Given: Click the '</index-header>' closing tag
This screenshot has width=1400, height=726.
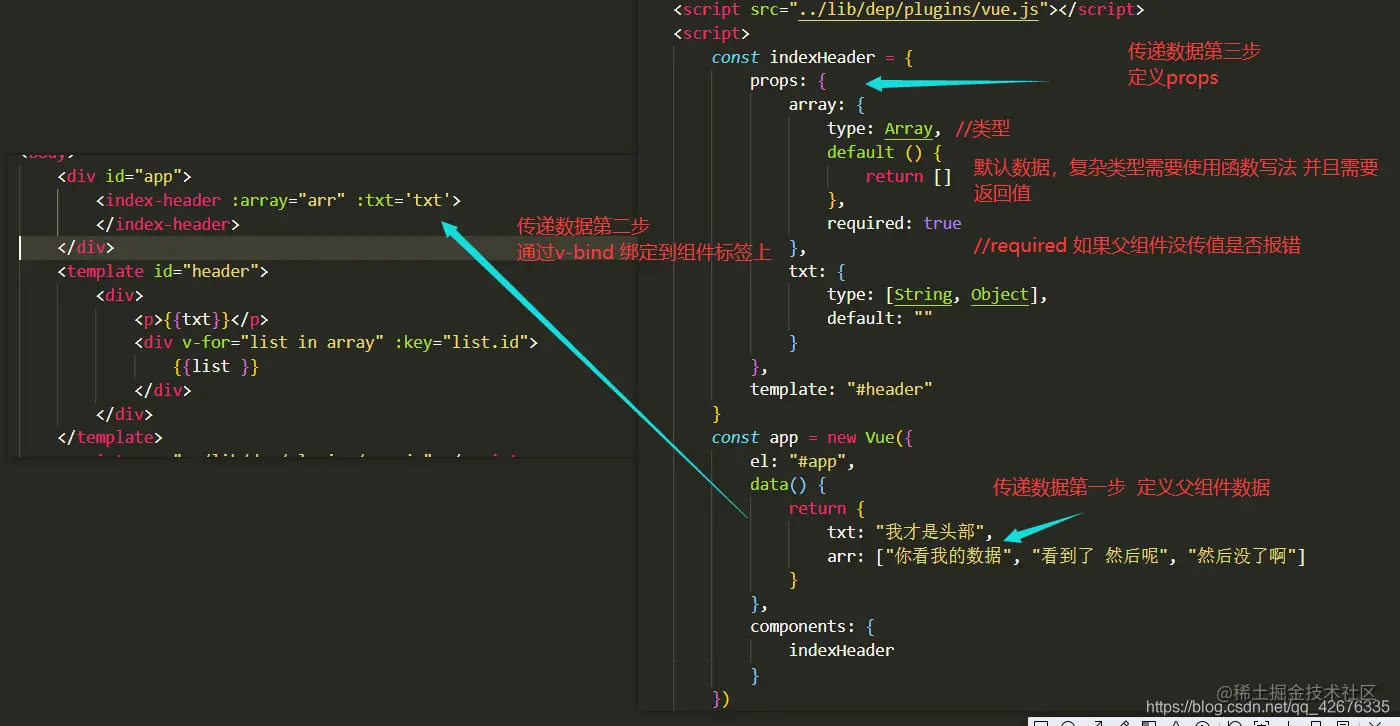Looking at the screenshot, I should [168, 224].
